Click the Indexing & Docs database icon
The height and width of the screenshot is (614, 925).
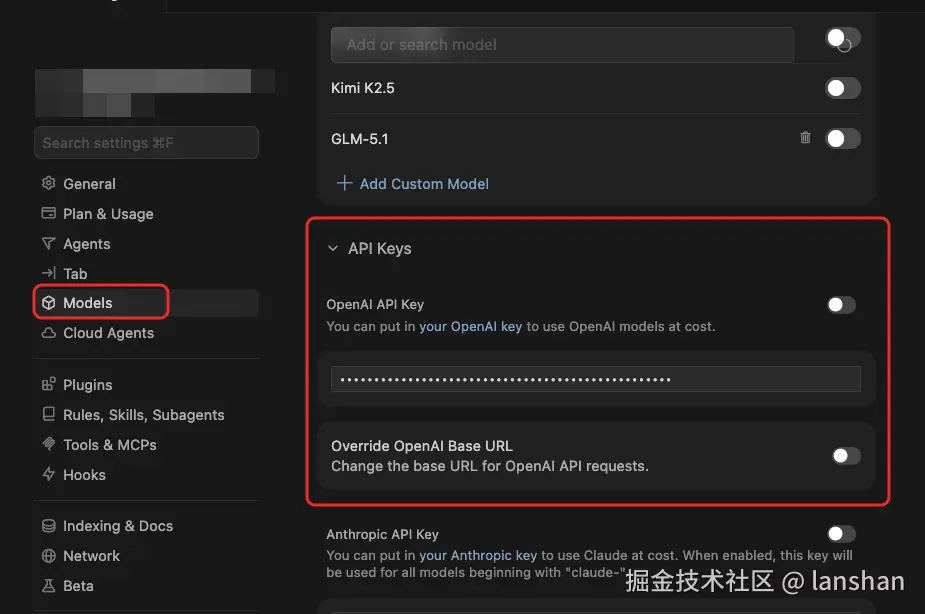(48, 526)
